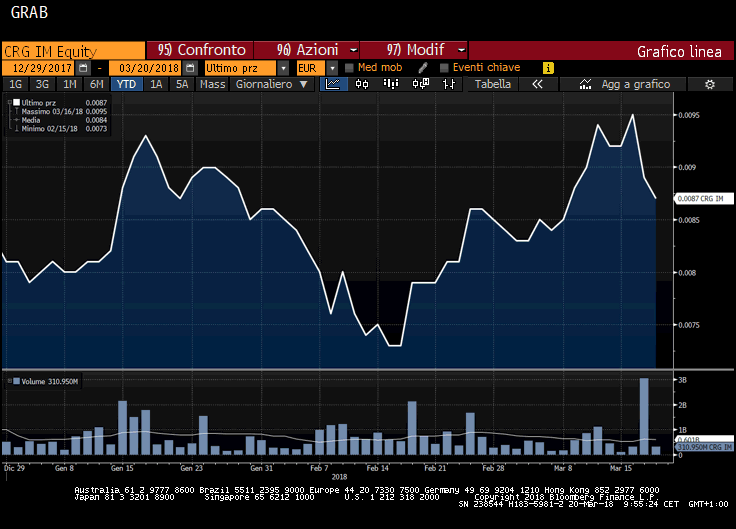Select the 1M time range tab
736x529 pixels.
click(69, 84)
